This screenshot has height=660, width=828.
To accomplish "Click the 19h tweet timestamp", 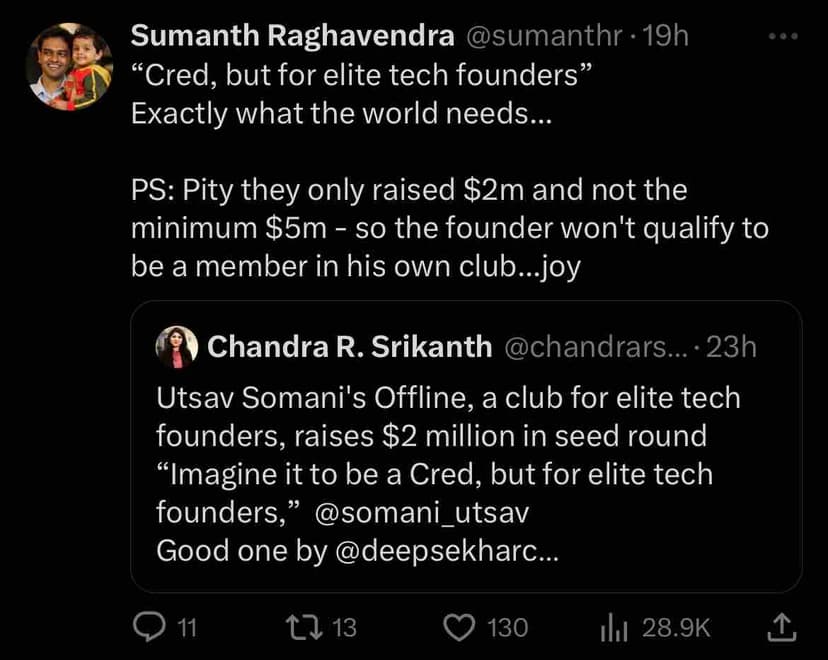I will [666, 36].
